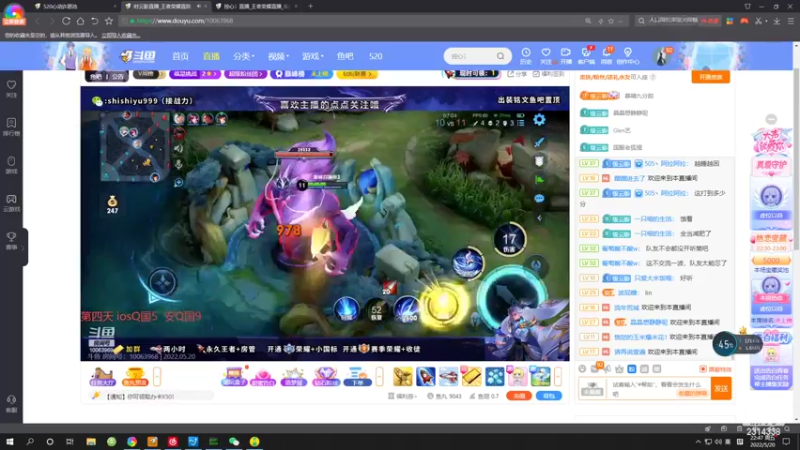Viewport: 800px width, 450px height.
Task: Toggle the highlighted blue chat toolbar button
Action: click(x=632, y=369)
